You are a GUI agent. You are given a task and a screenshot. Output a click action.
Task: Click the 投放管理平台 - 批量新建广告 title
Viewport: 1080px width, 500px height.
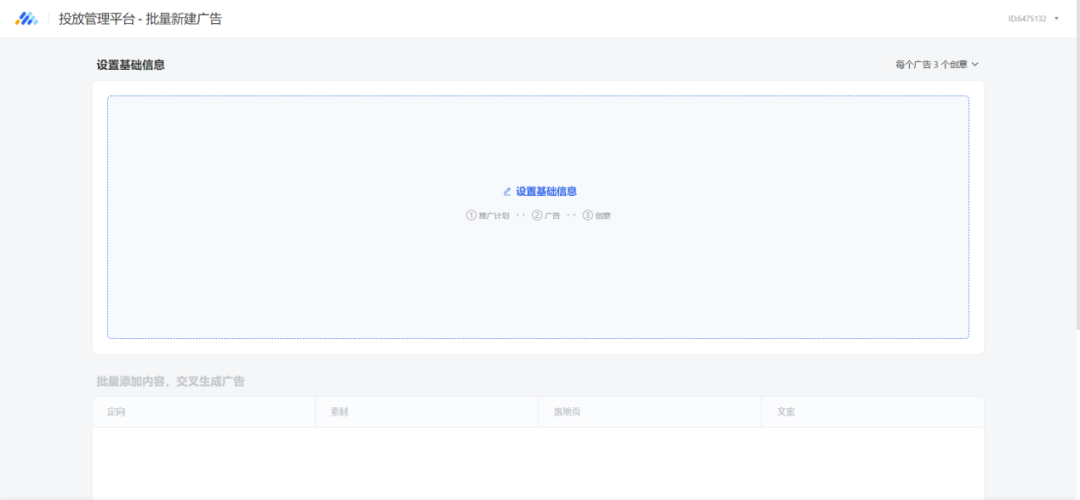click(140, 19)
